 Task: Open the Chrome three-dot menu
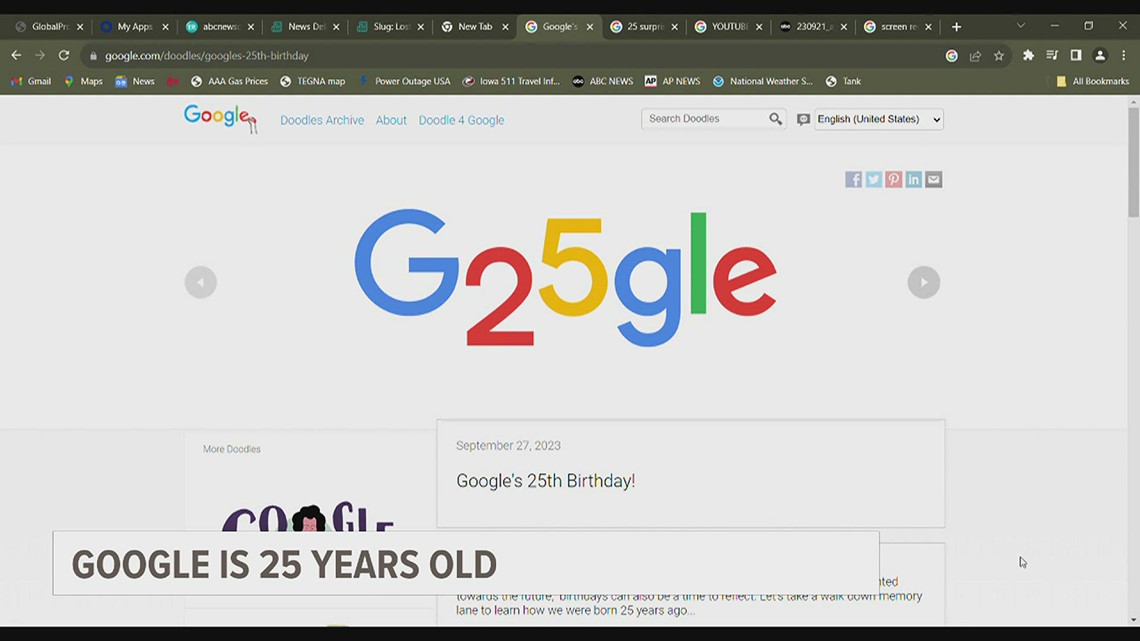[1123, 55]
